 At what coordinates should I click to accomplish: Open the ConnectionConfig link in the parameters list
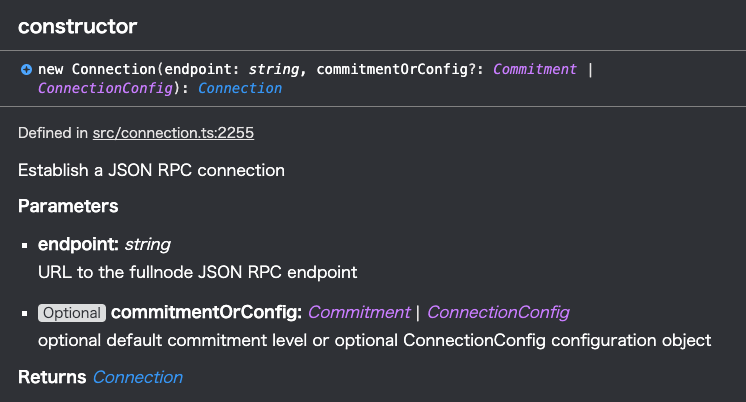pyautogui.click(x=498, y=313)
